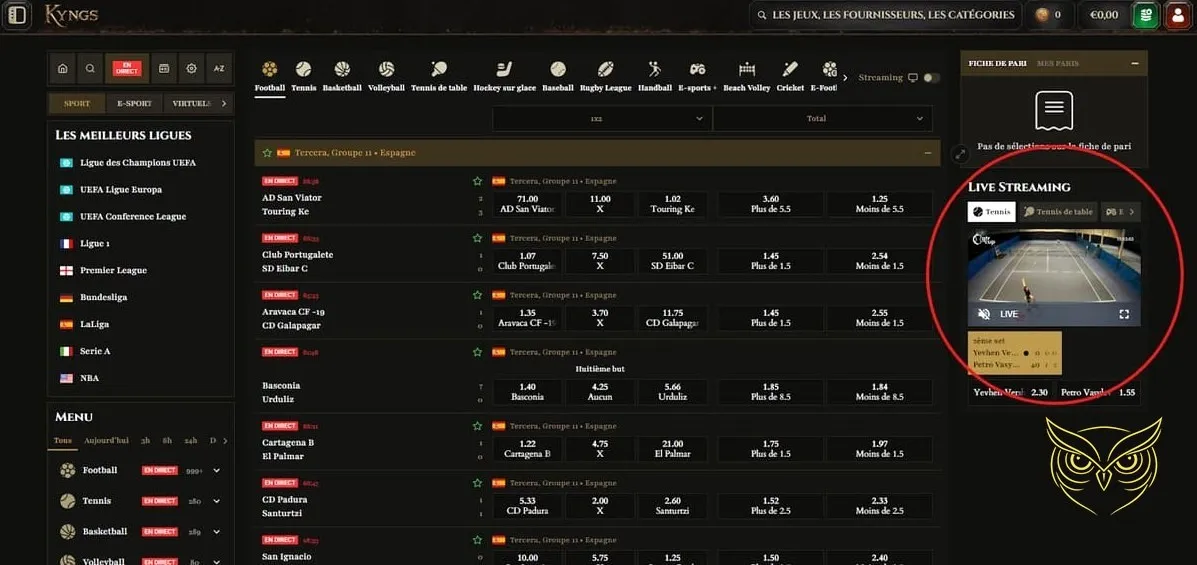Switch to the E-SPORT tab
This screenshot has width=1197, height=565.
coord(134,104)
